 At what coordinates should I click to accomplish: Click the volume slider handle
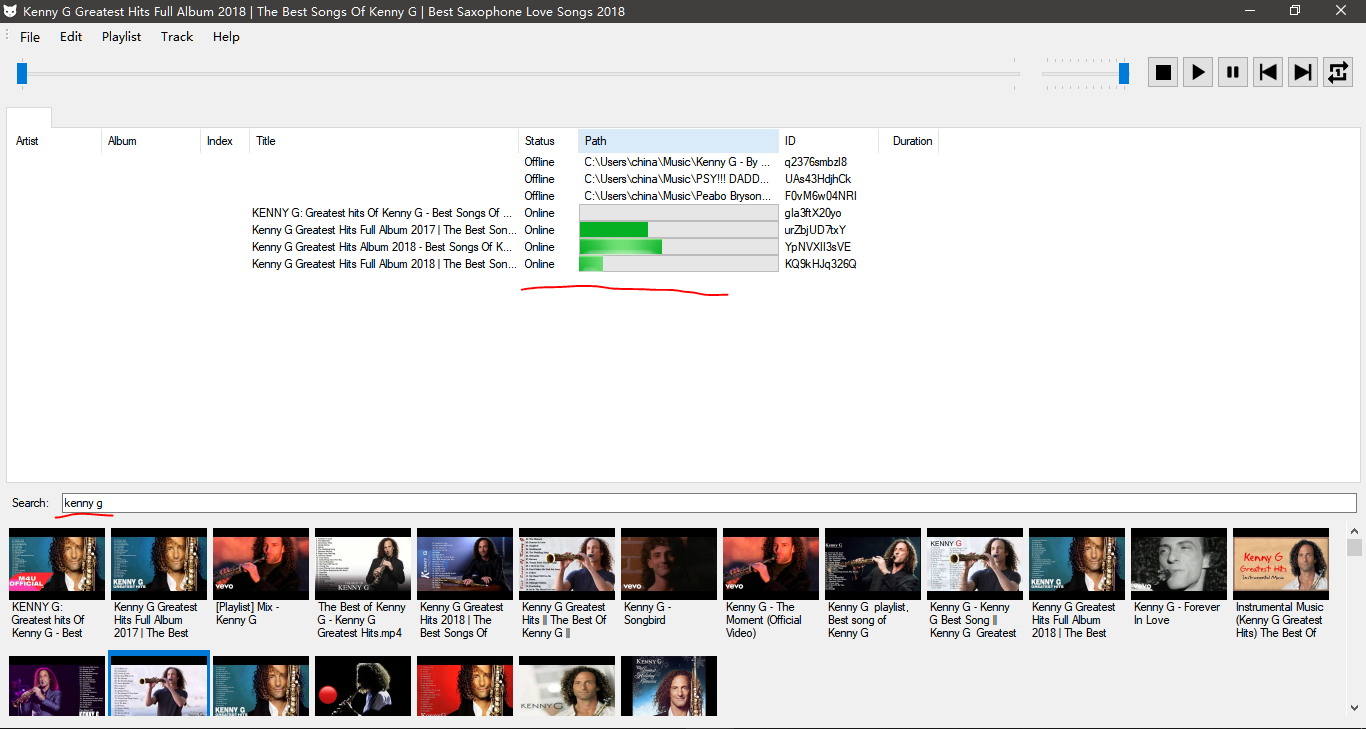click(x=1124, y=73)
